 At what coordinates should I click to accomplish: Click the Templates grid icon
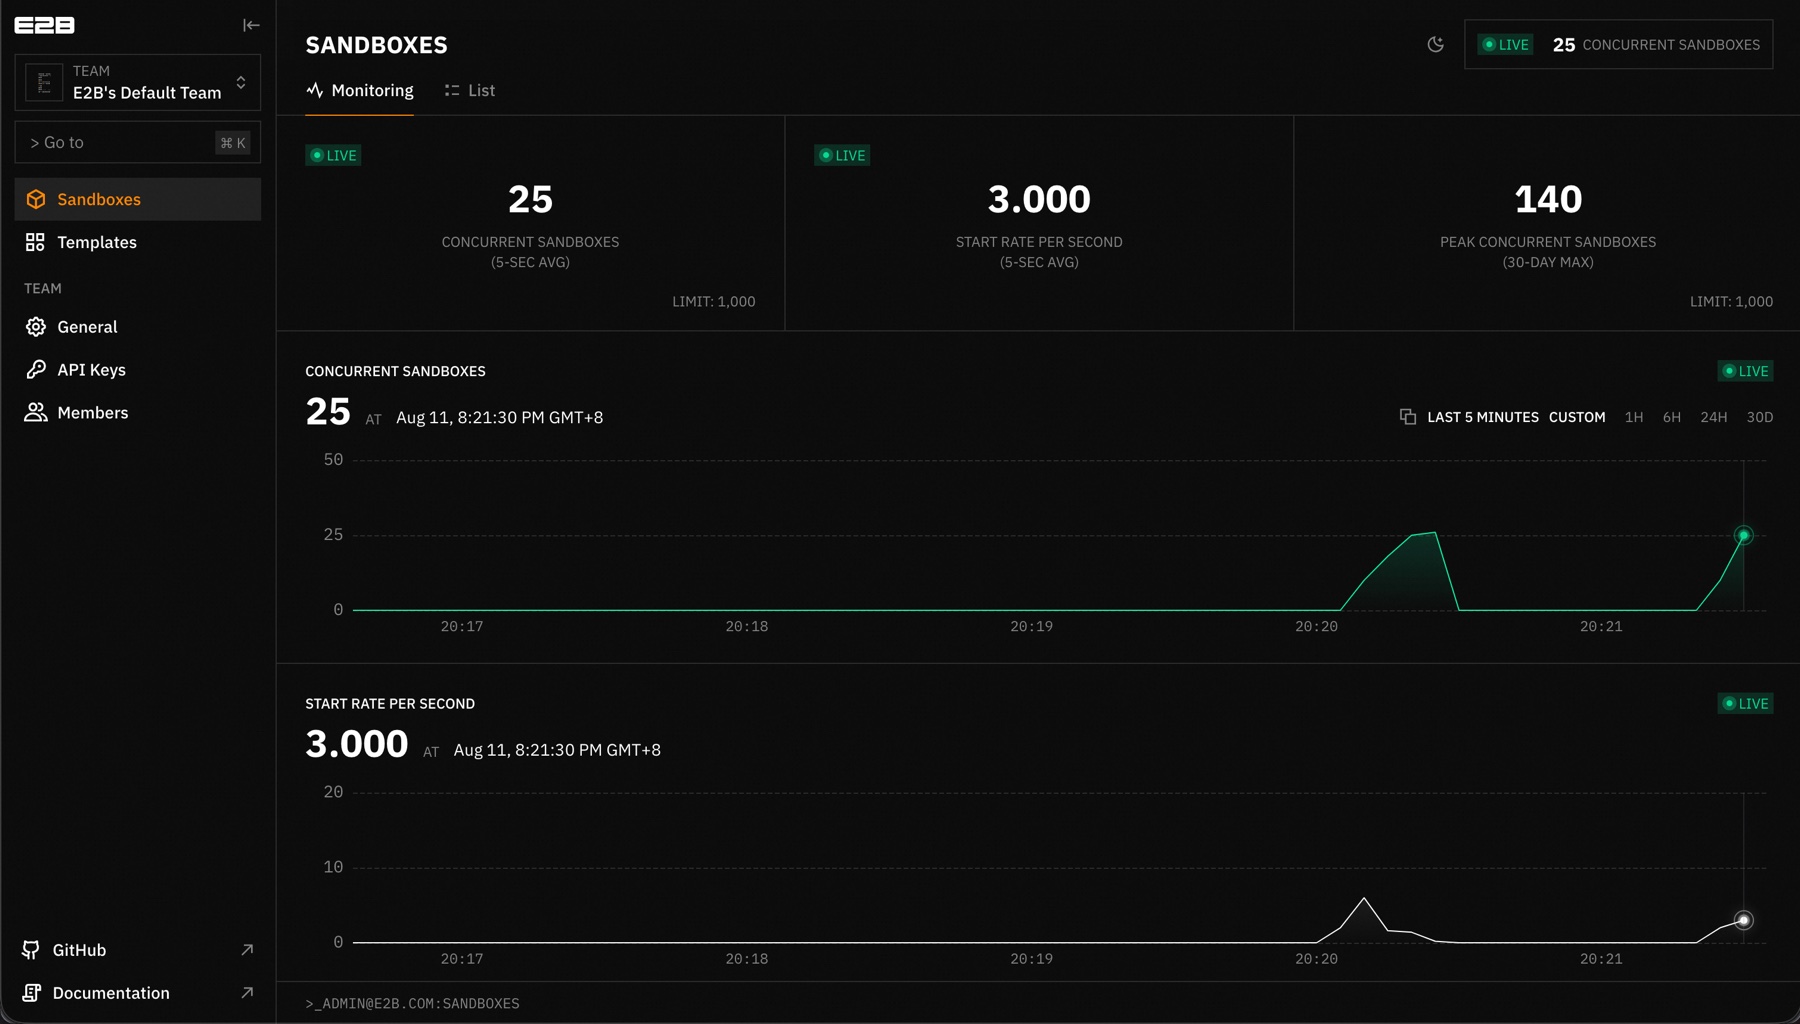[x=35, y=242]
